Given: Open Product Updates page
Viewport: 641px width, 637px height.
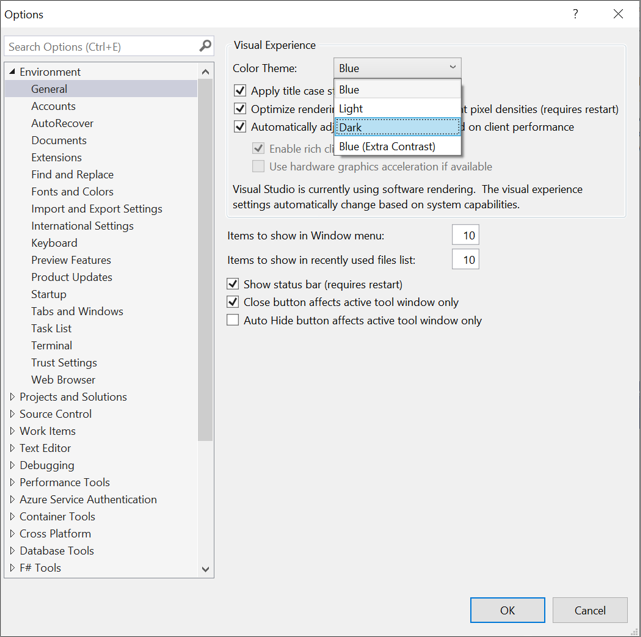Looking at the screenshot, I should pyautogui.click(x=72, y=277).
